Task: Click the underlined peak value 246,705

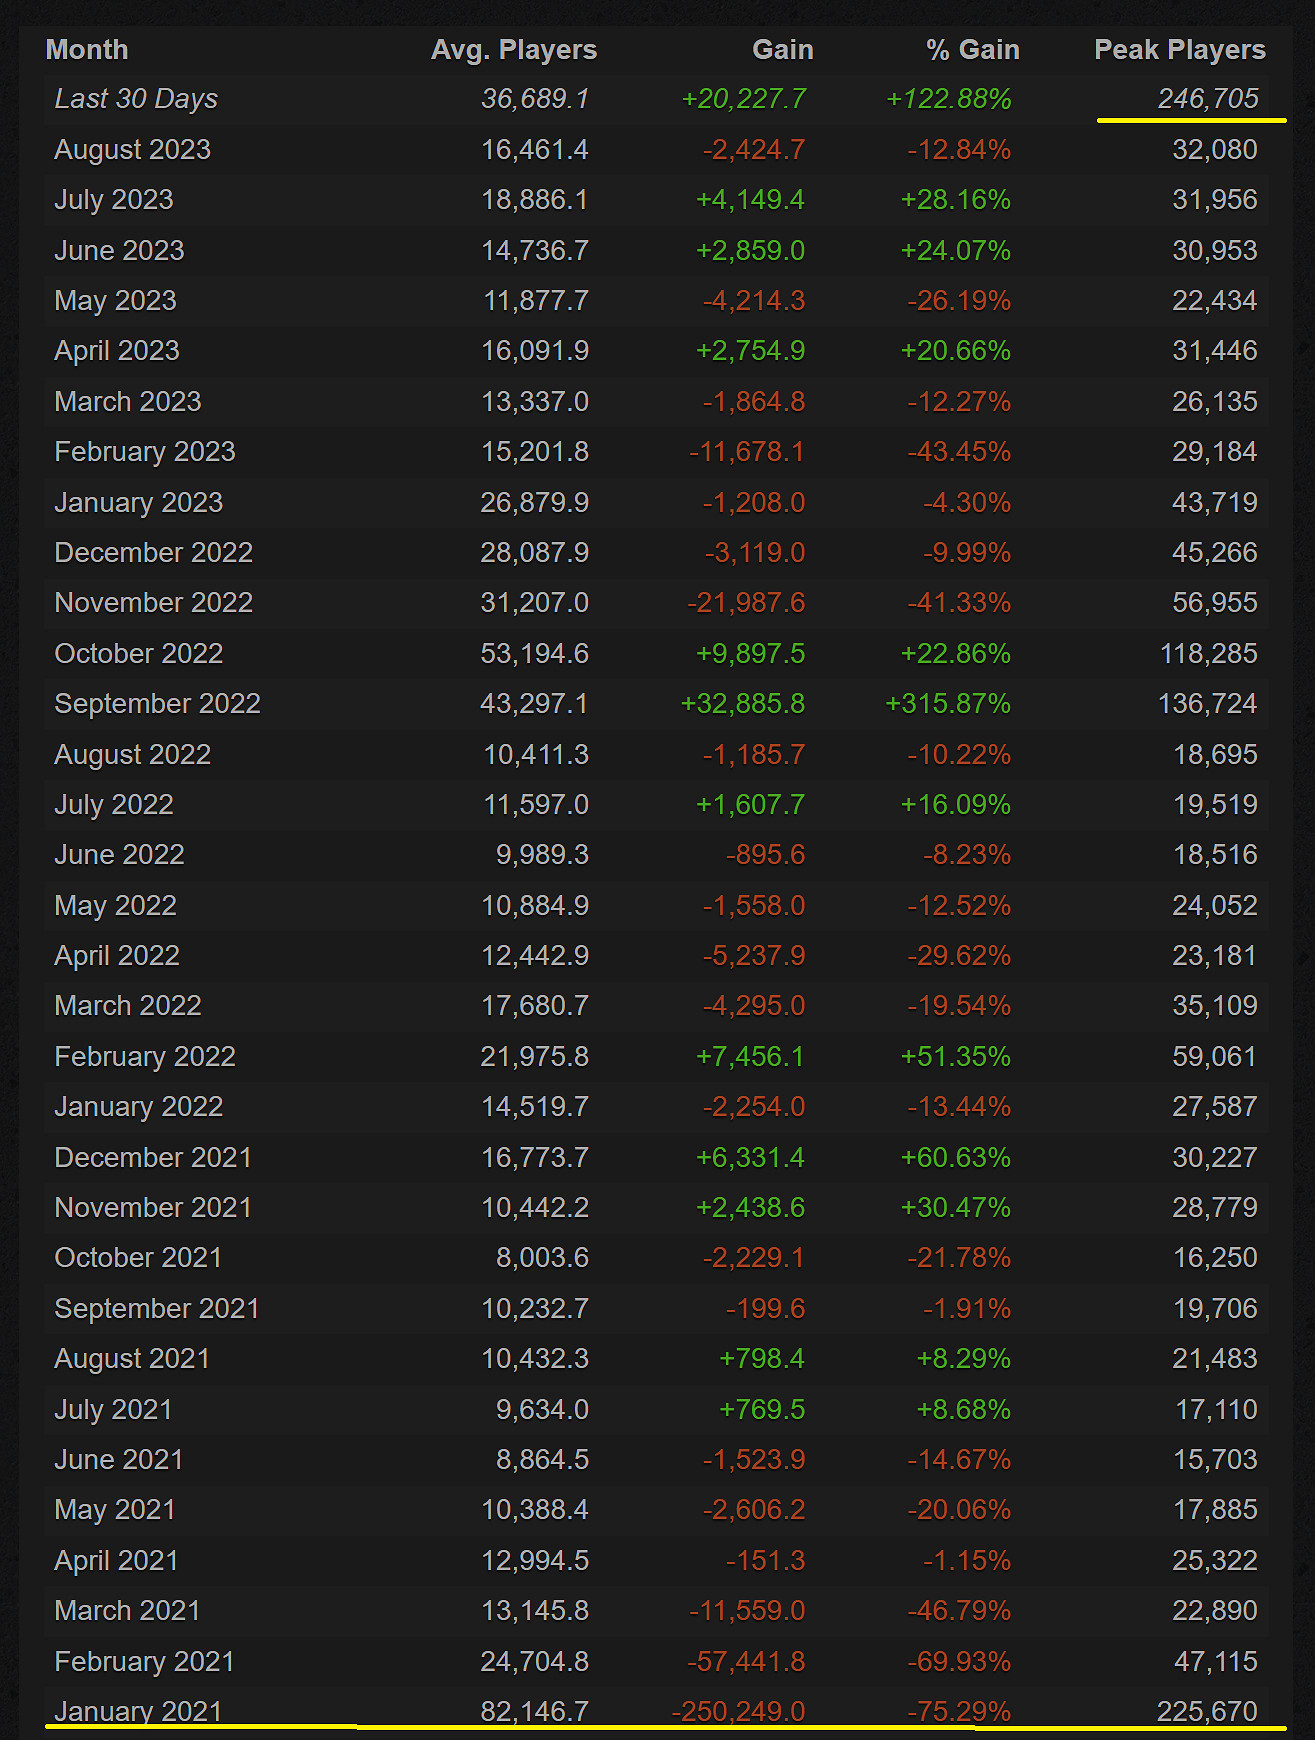Action: (1208, 99)
